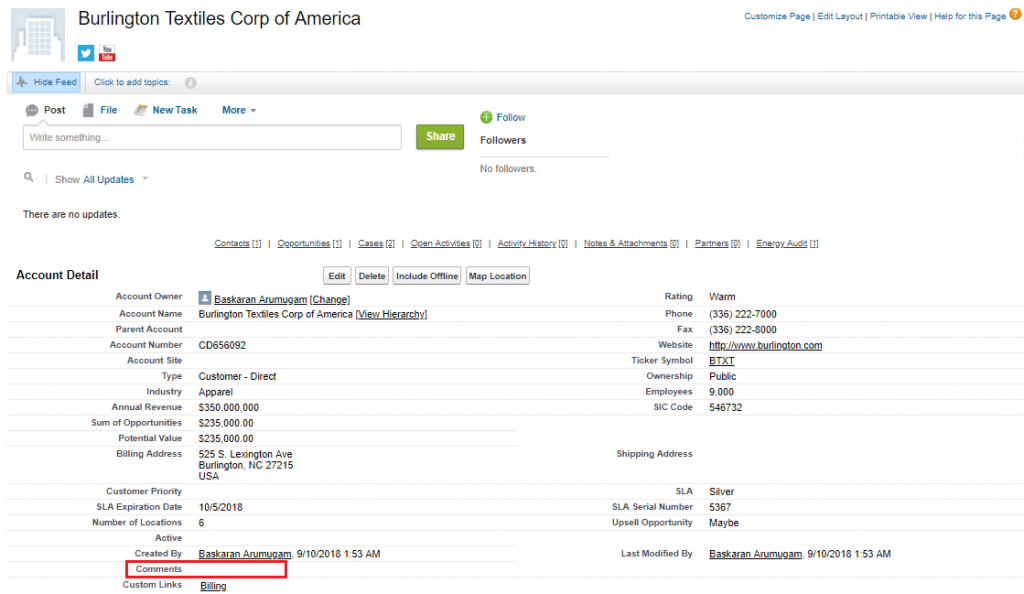Open the Twitter icon under the account name

pyautogui.click(x=86, y=53)
